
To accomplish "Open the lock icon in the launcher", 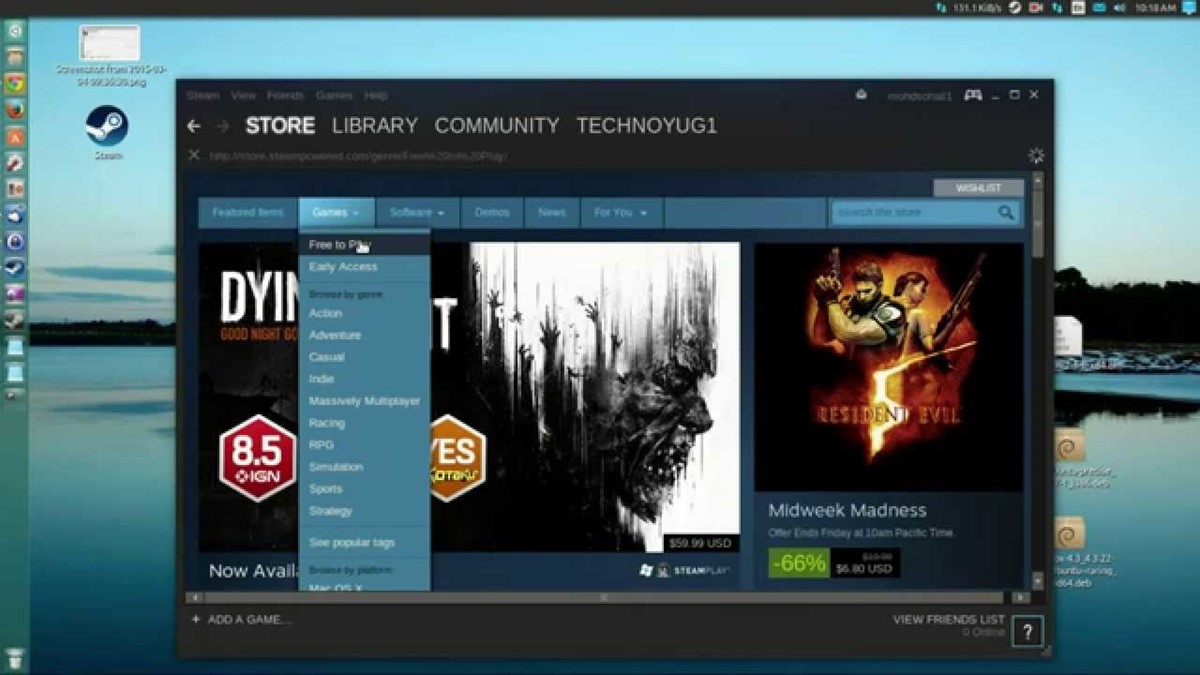I will 14,241.
